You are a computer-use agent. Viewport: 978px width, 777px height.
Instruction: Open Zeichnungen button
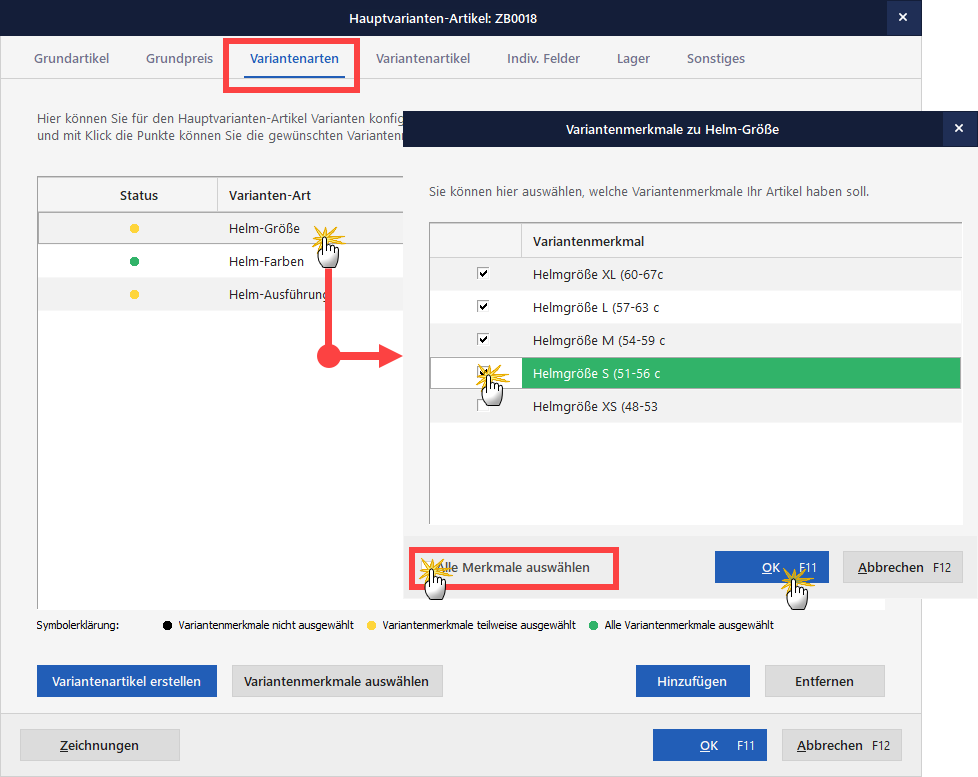(100, 745)
